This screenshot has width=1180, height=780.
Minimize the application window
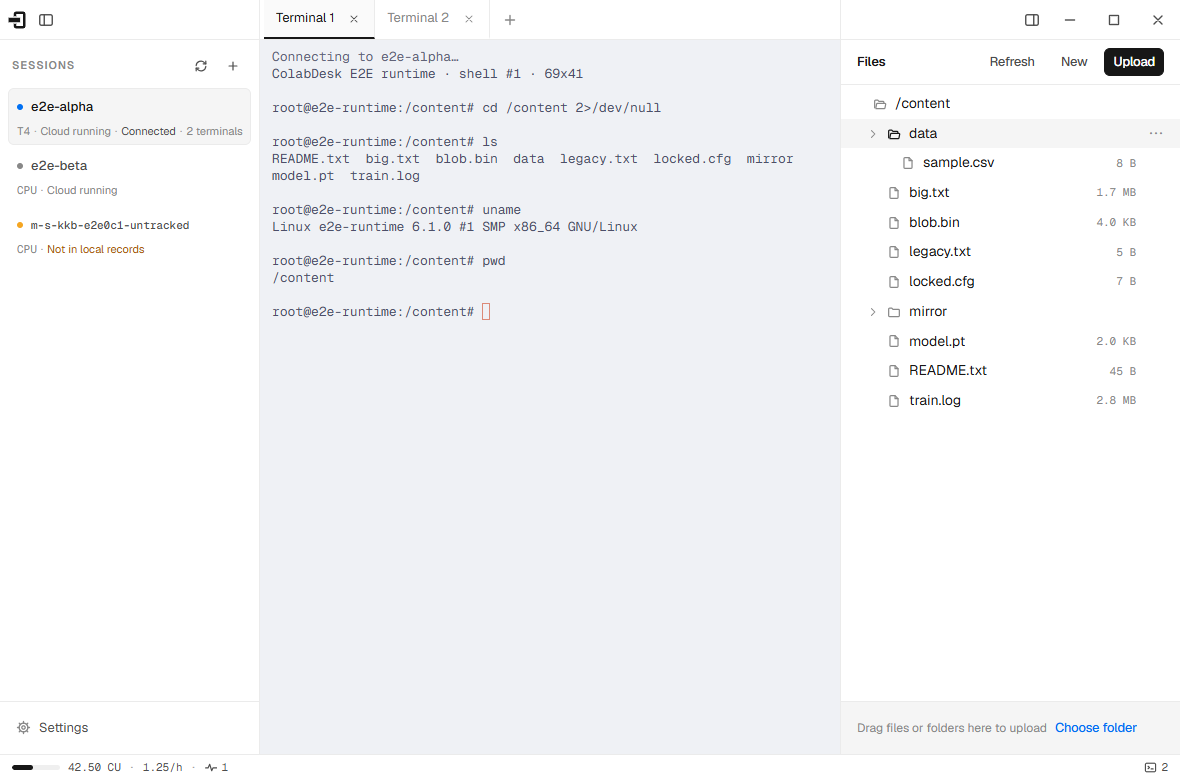pyautogui.click(x=1069, y=20)
